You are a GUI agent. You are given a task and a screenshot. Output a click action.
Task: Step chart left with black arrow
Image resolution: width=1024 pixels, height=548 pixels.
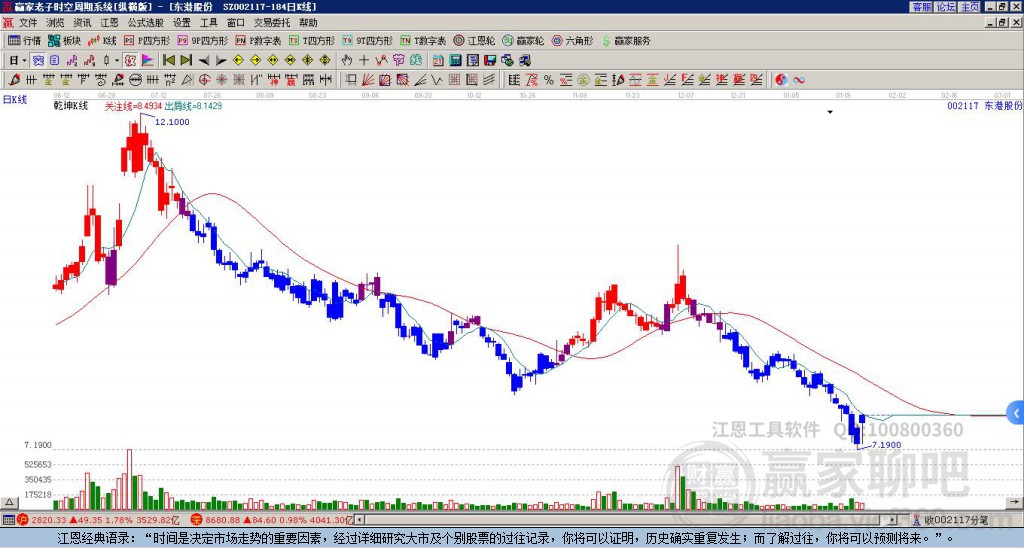[x=204, y=61]
